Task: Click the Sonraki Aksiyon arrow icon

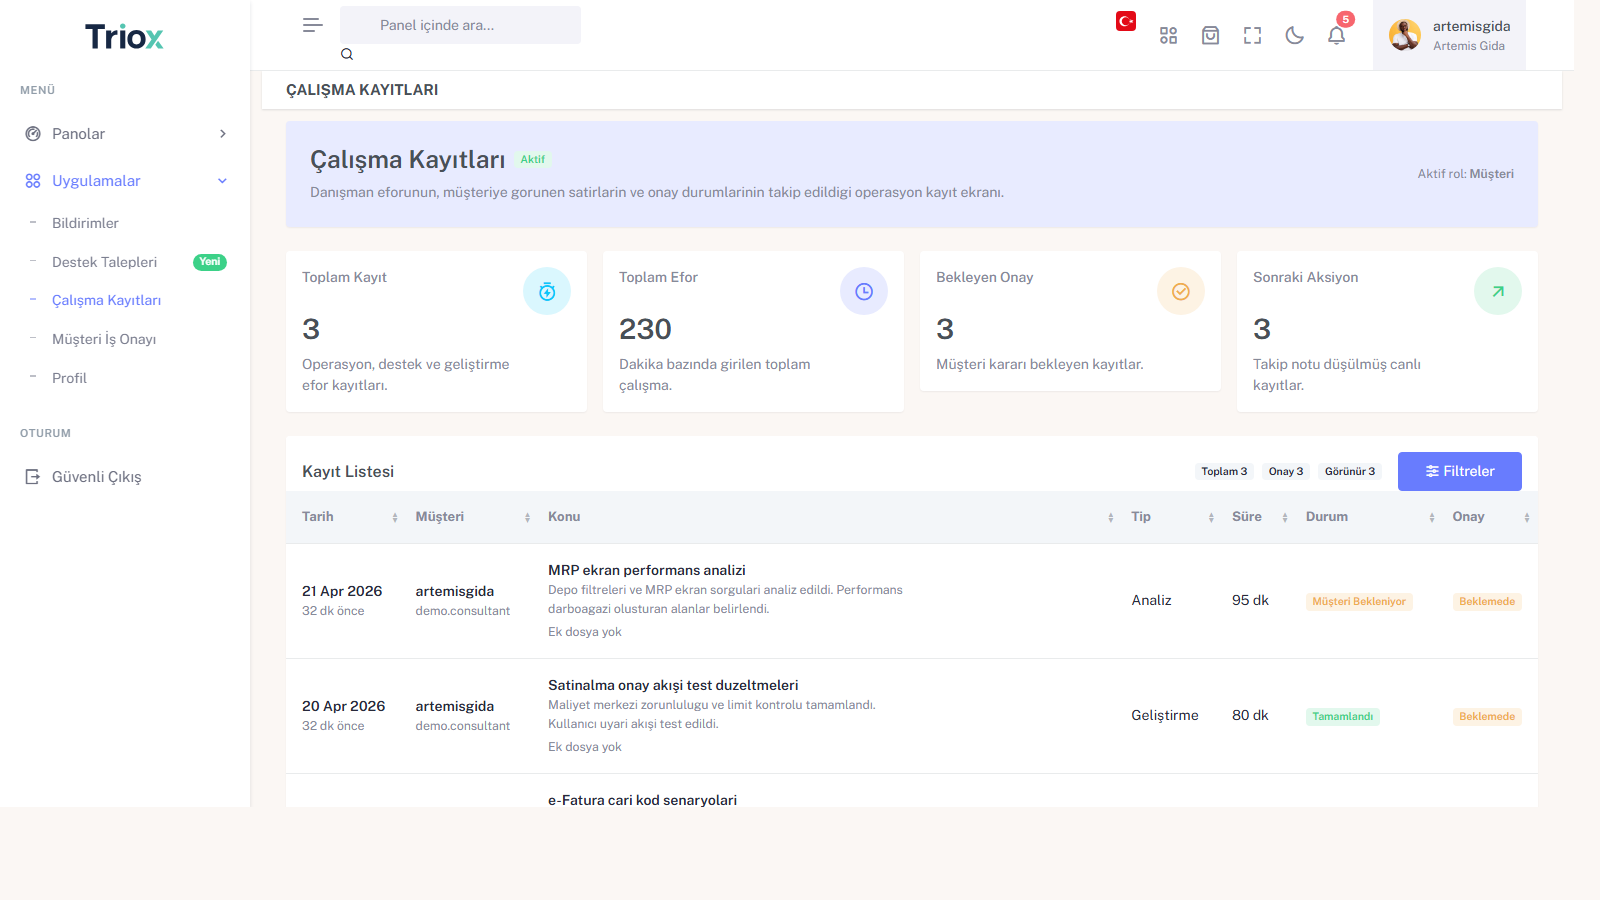Action: pyautogui.click(x=1498, y=291)
